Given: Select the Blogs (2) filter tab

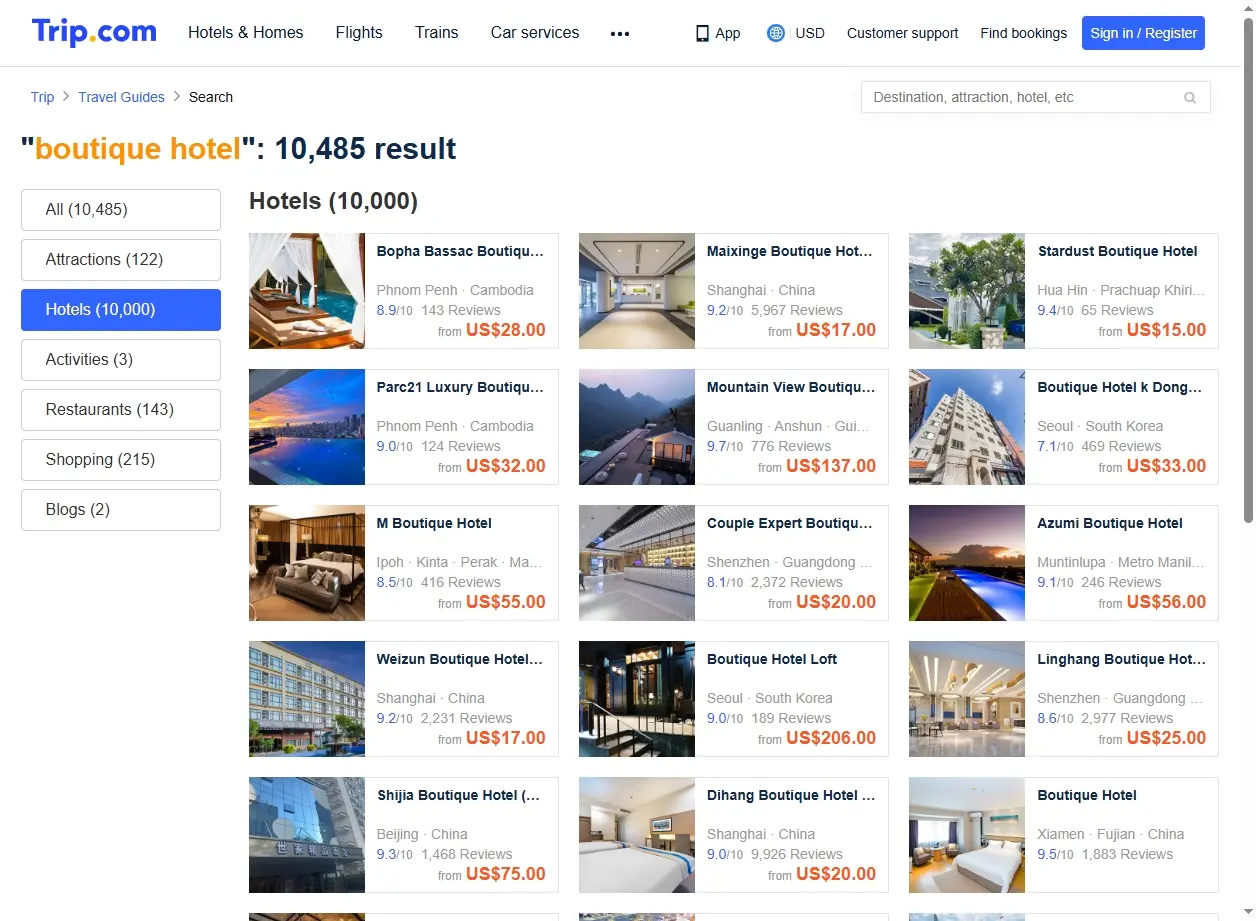Looking at the screenshot, I should (121, 510).
